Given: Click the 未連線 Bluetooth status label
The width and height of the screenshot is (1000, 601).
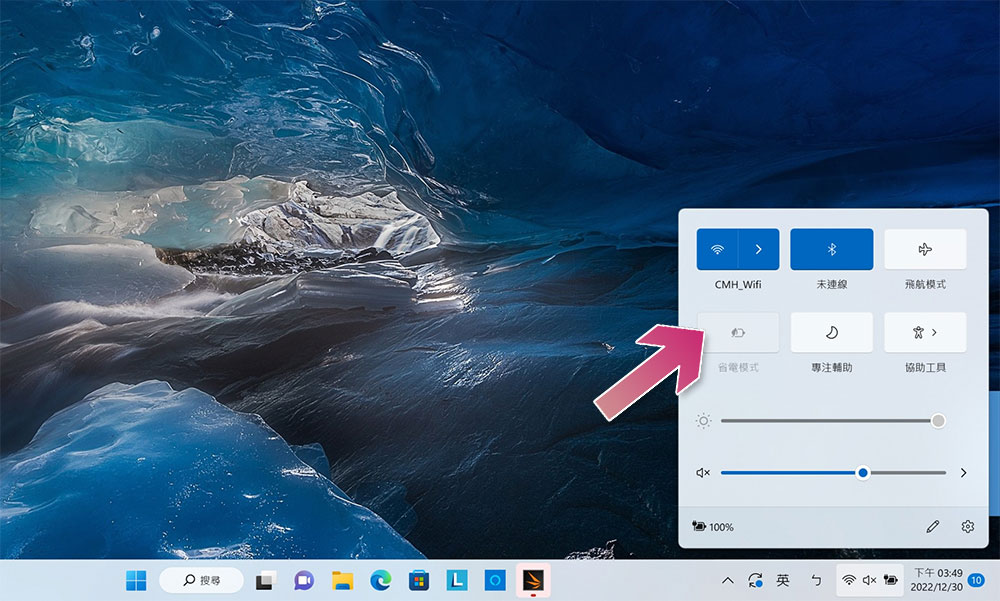Looking at the screenshot, I should click(x=832, y=285).
